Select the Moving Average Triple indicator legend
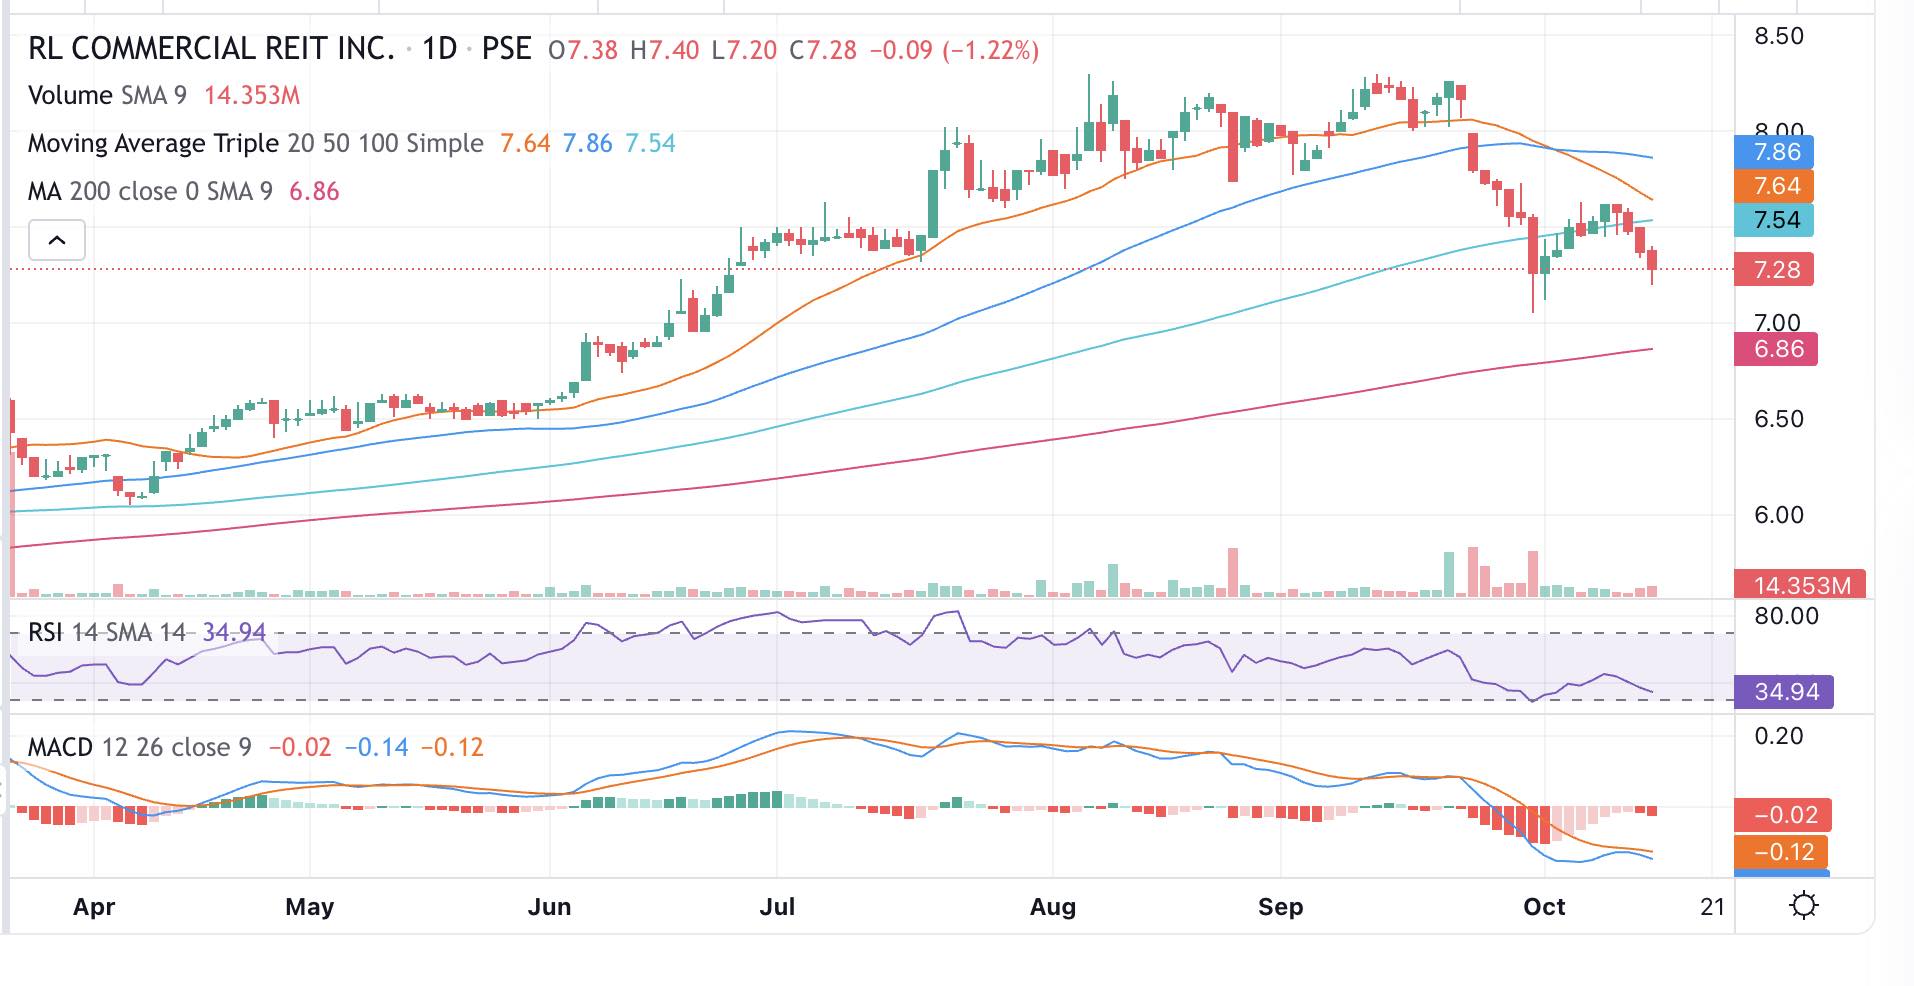This screenshot has width=1914, height=986. 255,143
